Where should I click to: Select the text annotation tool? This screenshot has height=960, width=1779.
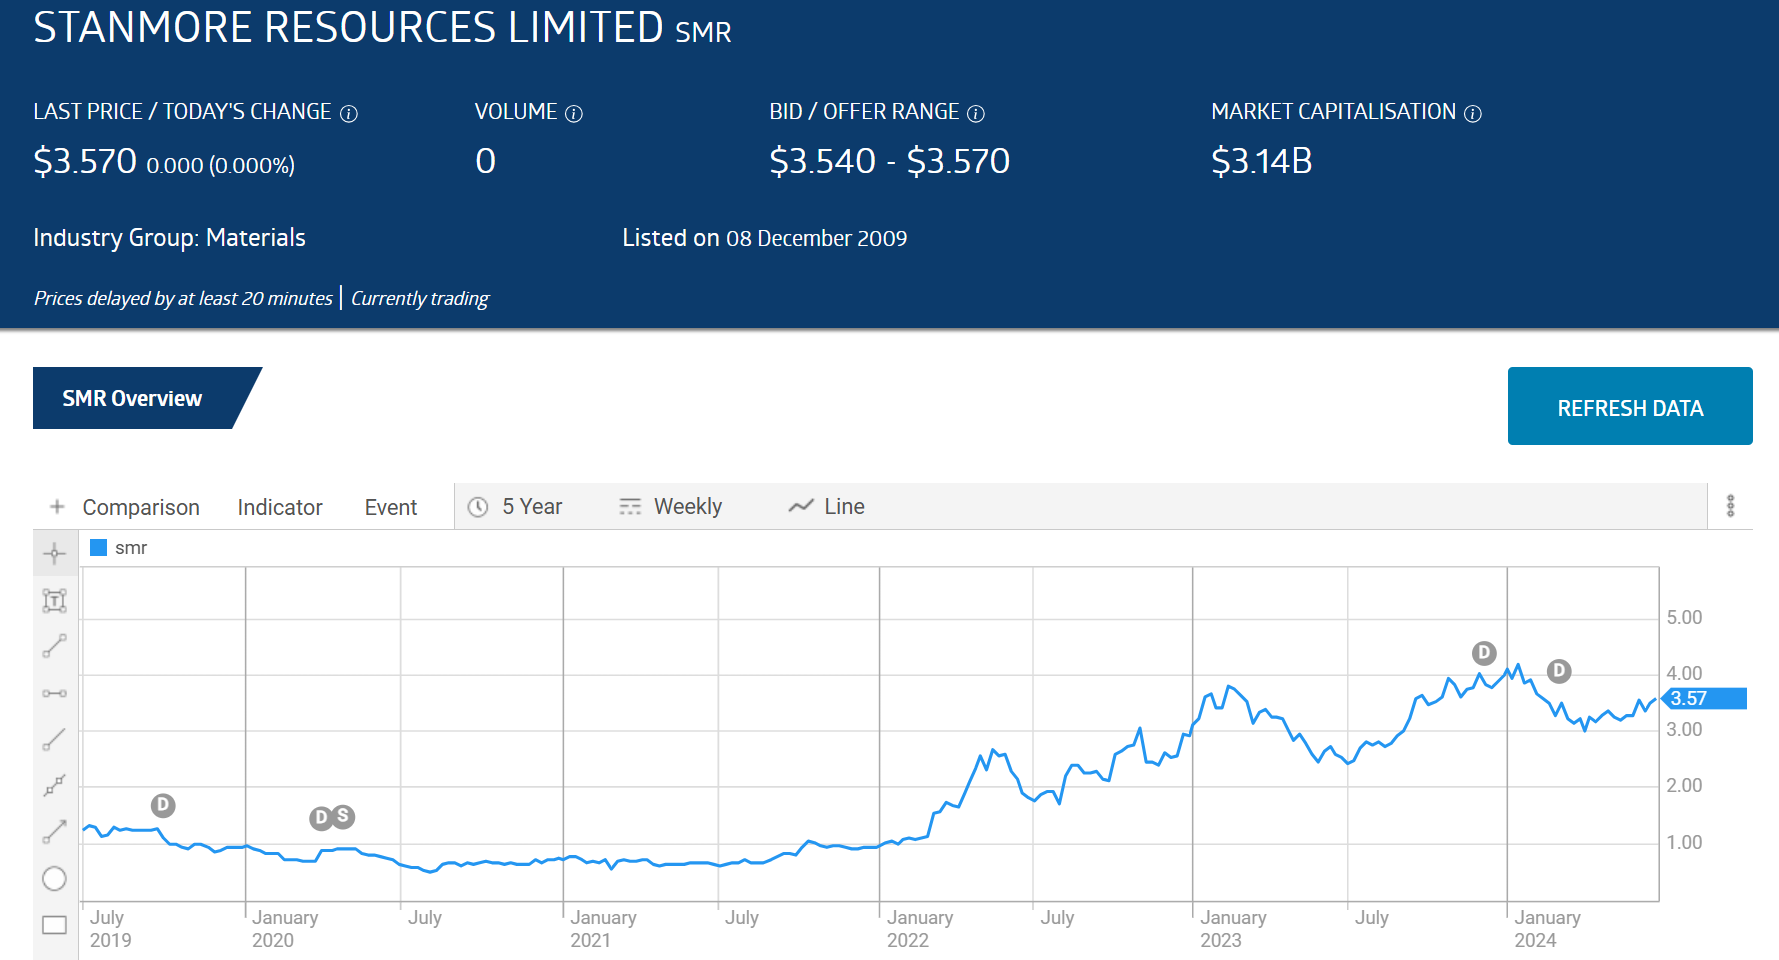click(x=55, y=600)
